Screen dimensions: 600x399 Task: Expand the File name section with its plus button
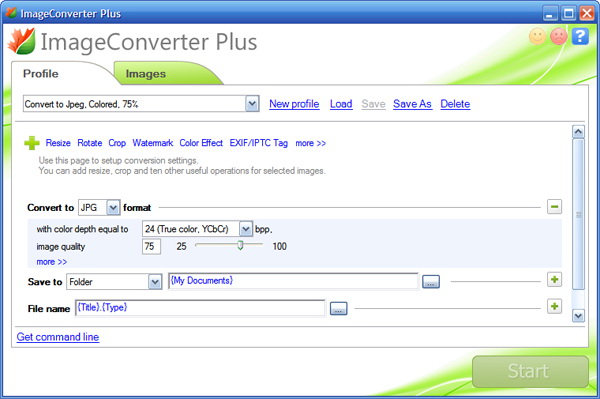(x=554, y=306)
